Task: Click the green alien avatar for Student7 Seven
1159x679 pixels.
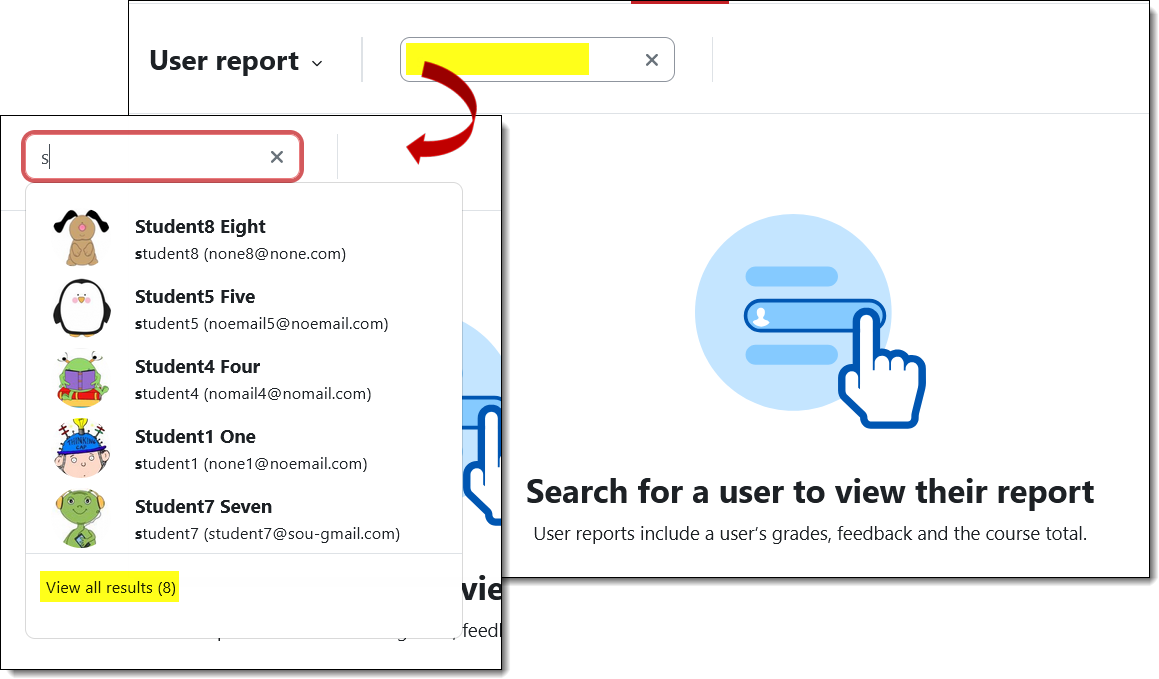Action: pos(81,518)
